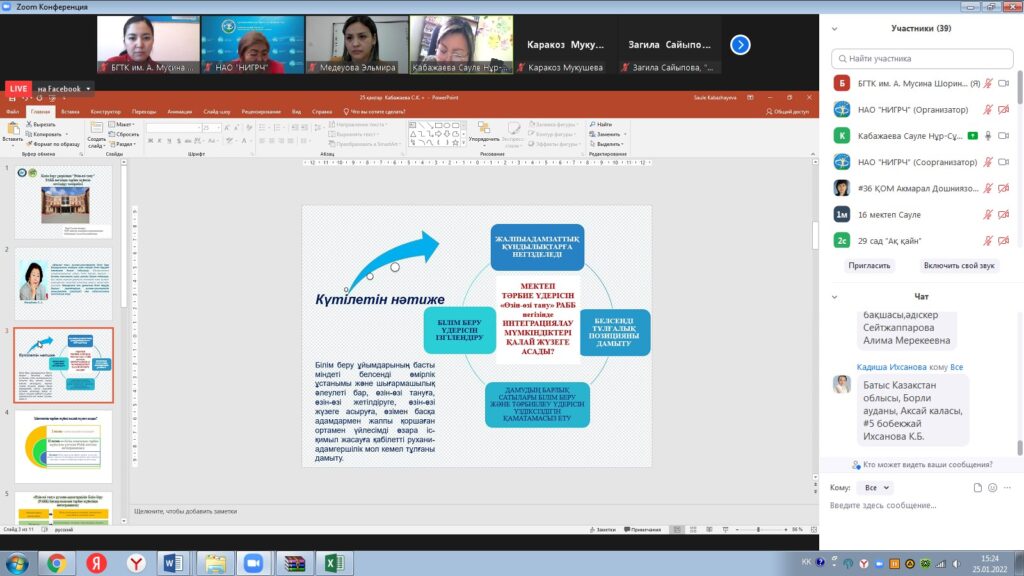Open the Файл tab in PowerPoint
This screenshot has height=576, width=1024.
tap(12, 112)
